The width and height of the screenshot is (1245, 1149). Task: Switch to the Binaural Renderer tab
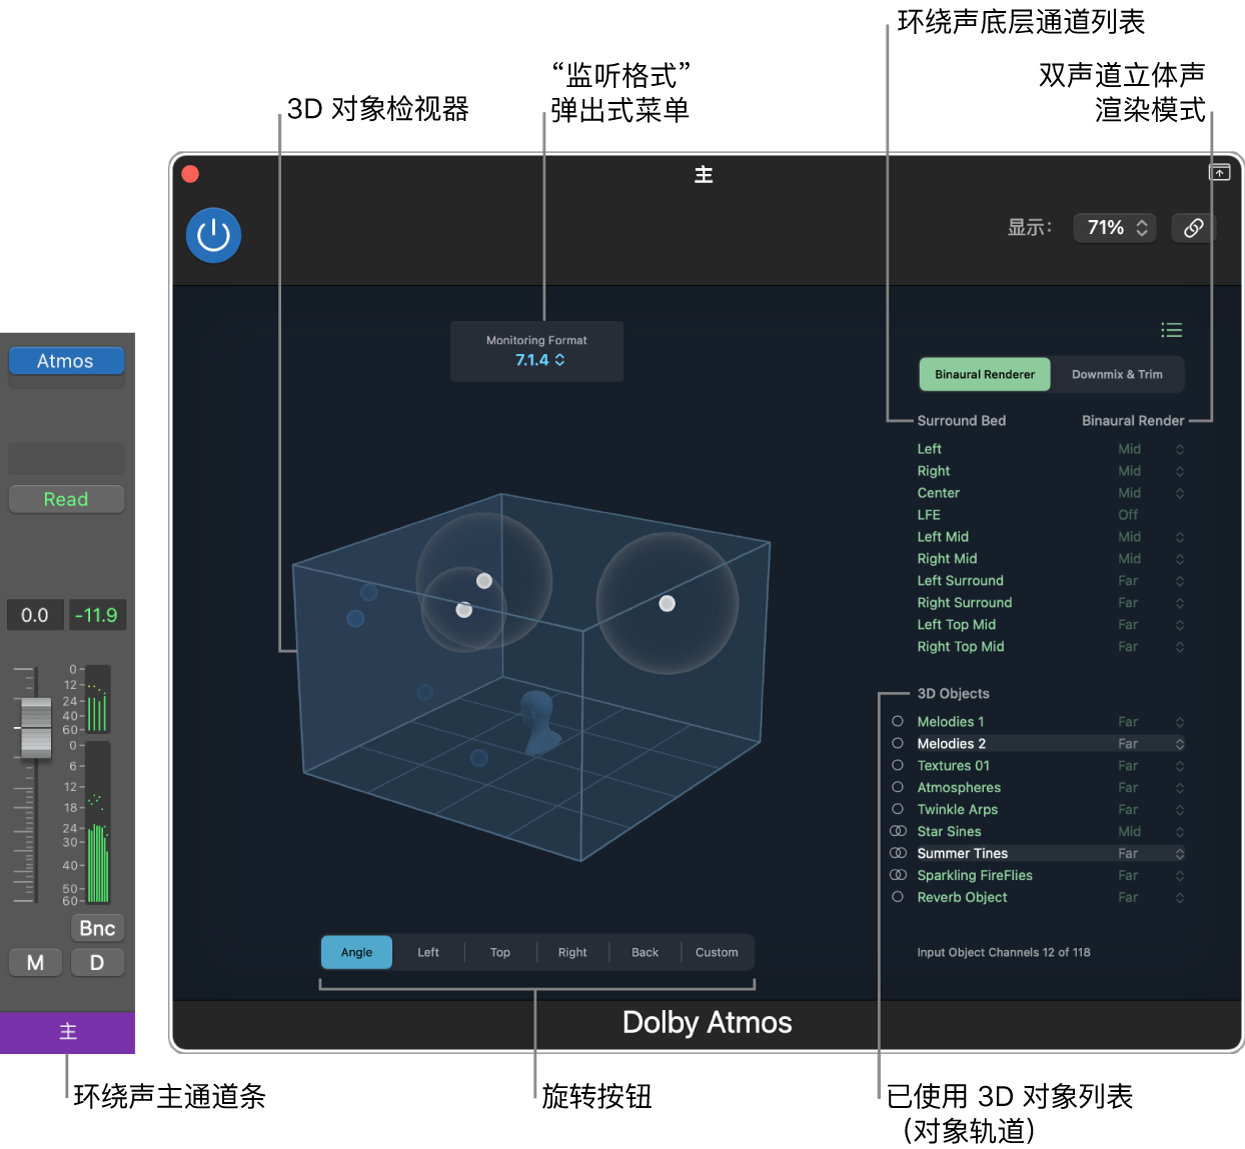point(985,374)
